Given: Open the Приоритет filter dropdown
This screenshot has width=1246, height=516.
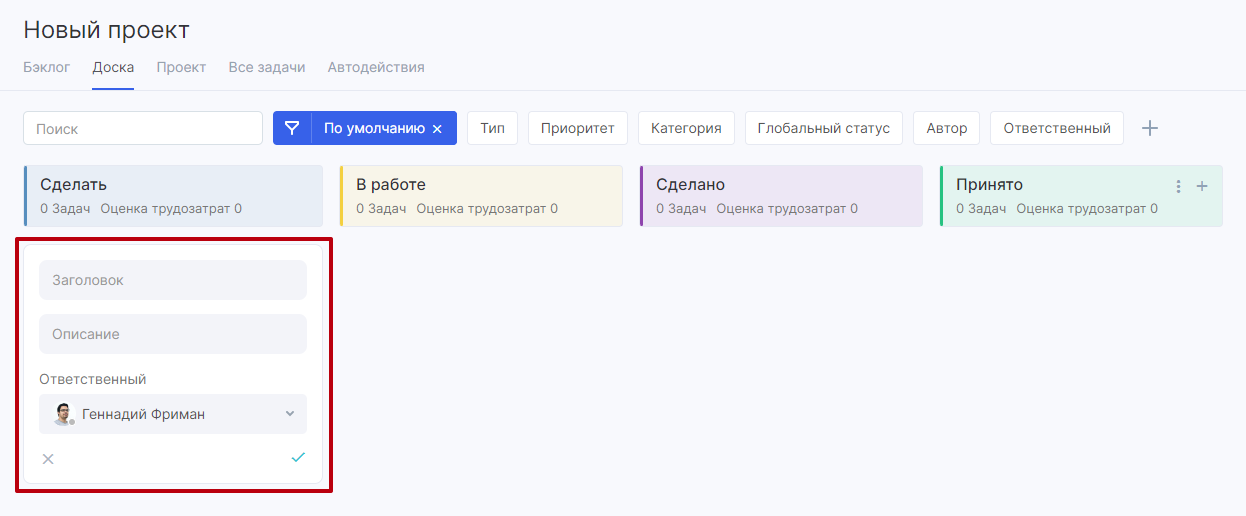Looking at the screenshot, I should (x=578, y=128).
